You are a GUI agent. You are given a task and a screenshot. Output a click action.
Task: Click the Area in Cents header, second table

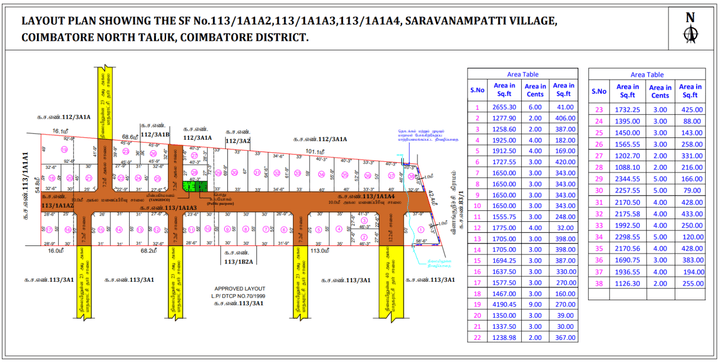[661, 90]
